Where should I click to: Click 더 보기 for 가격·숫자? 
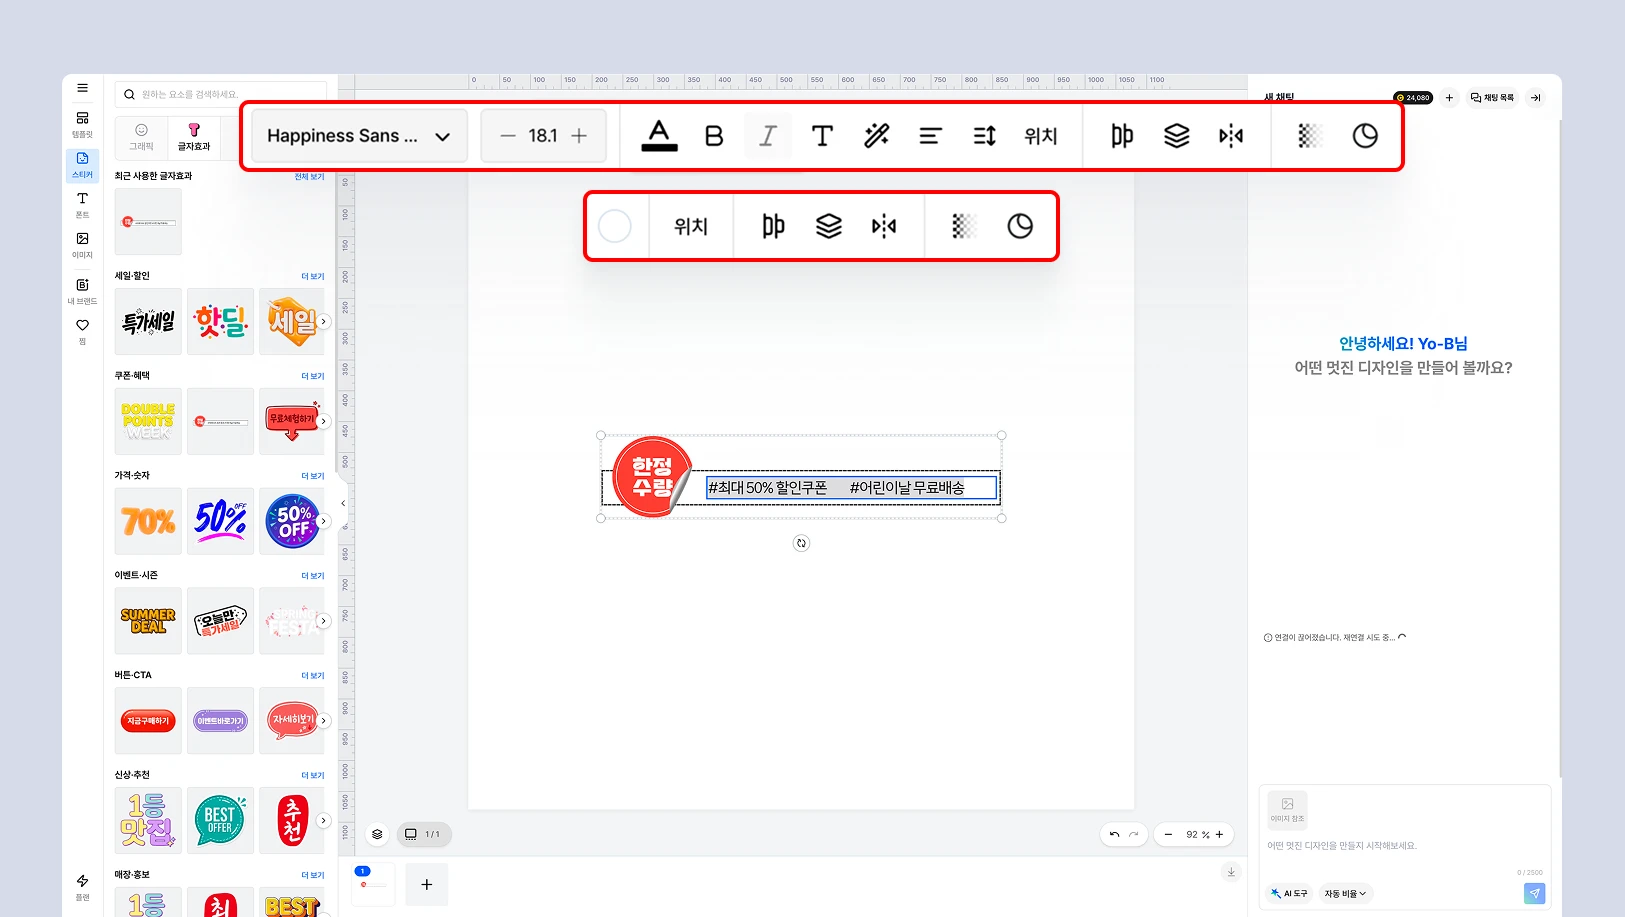coord(313,476)
